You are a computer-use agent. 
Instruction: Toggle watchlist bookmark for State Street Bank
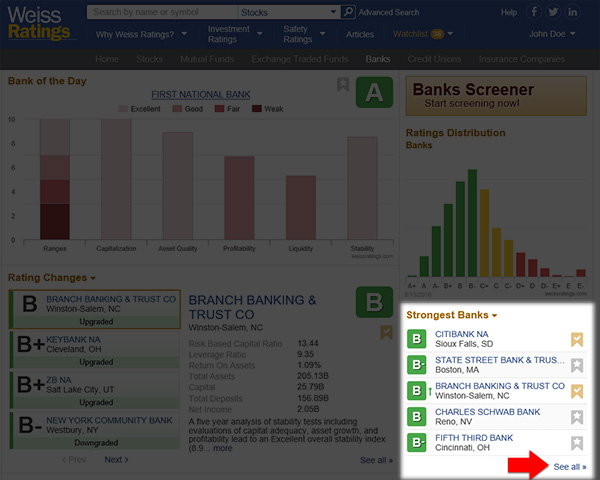coord(576,366)
